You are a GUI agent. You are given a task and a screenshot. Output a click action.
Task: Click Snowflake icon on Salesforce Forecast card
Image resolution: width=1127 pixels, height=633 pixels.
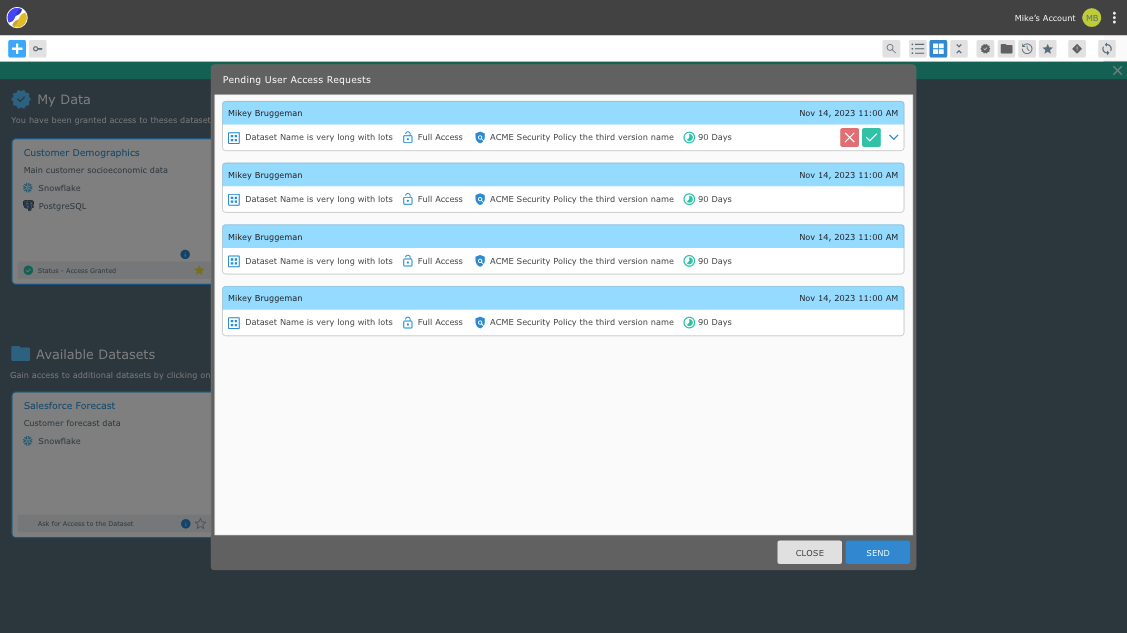click(28, 440)
